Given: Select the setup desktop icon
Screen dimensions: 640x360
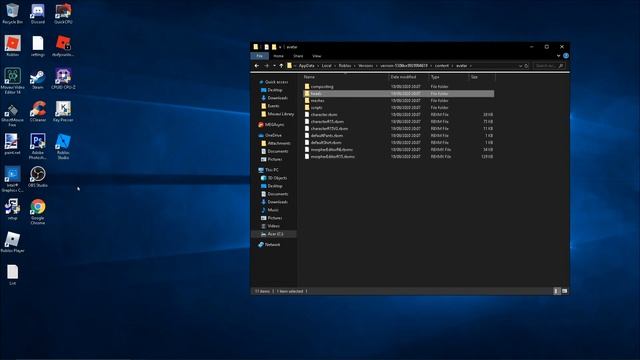Looking at the screenshot, I should pos(12,209).
